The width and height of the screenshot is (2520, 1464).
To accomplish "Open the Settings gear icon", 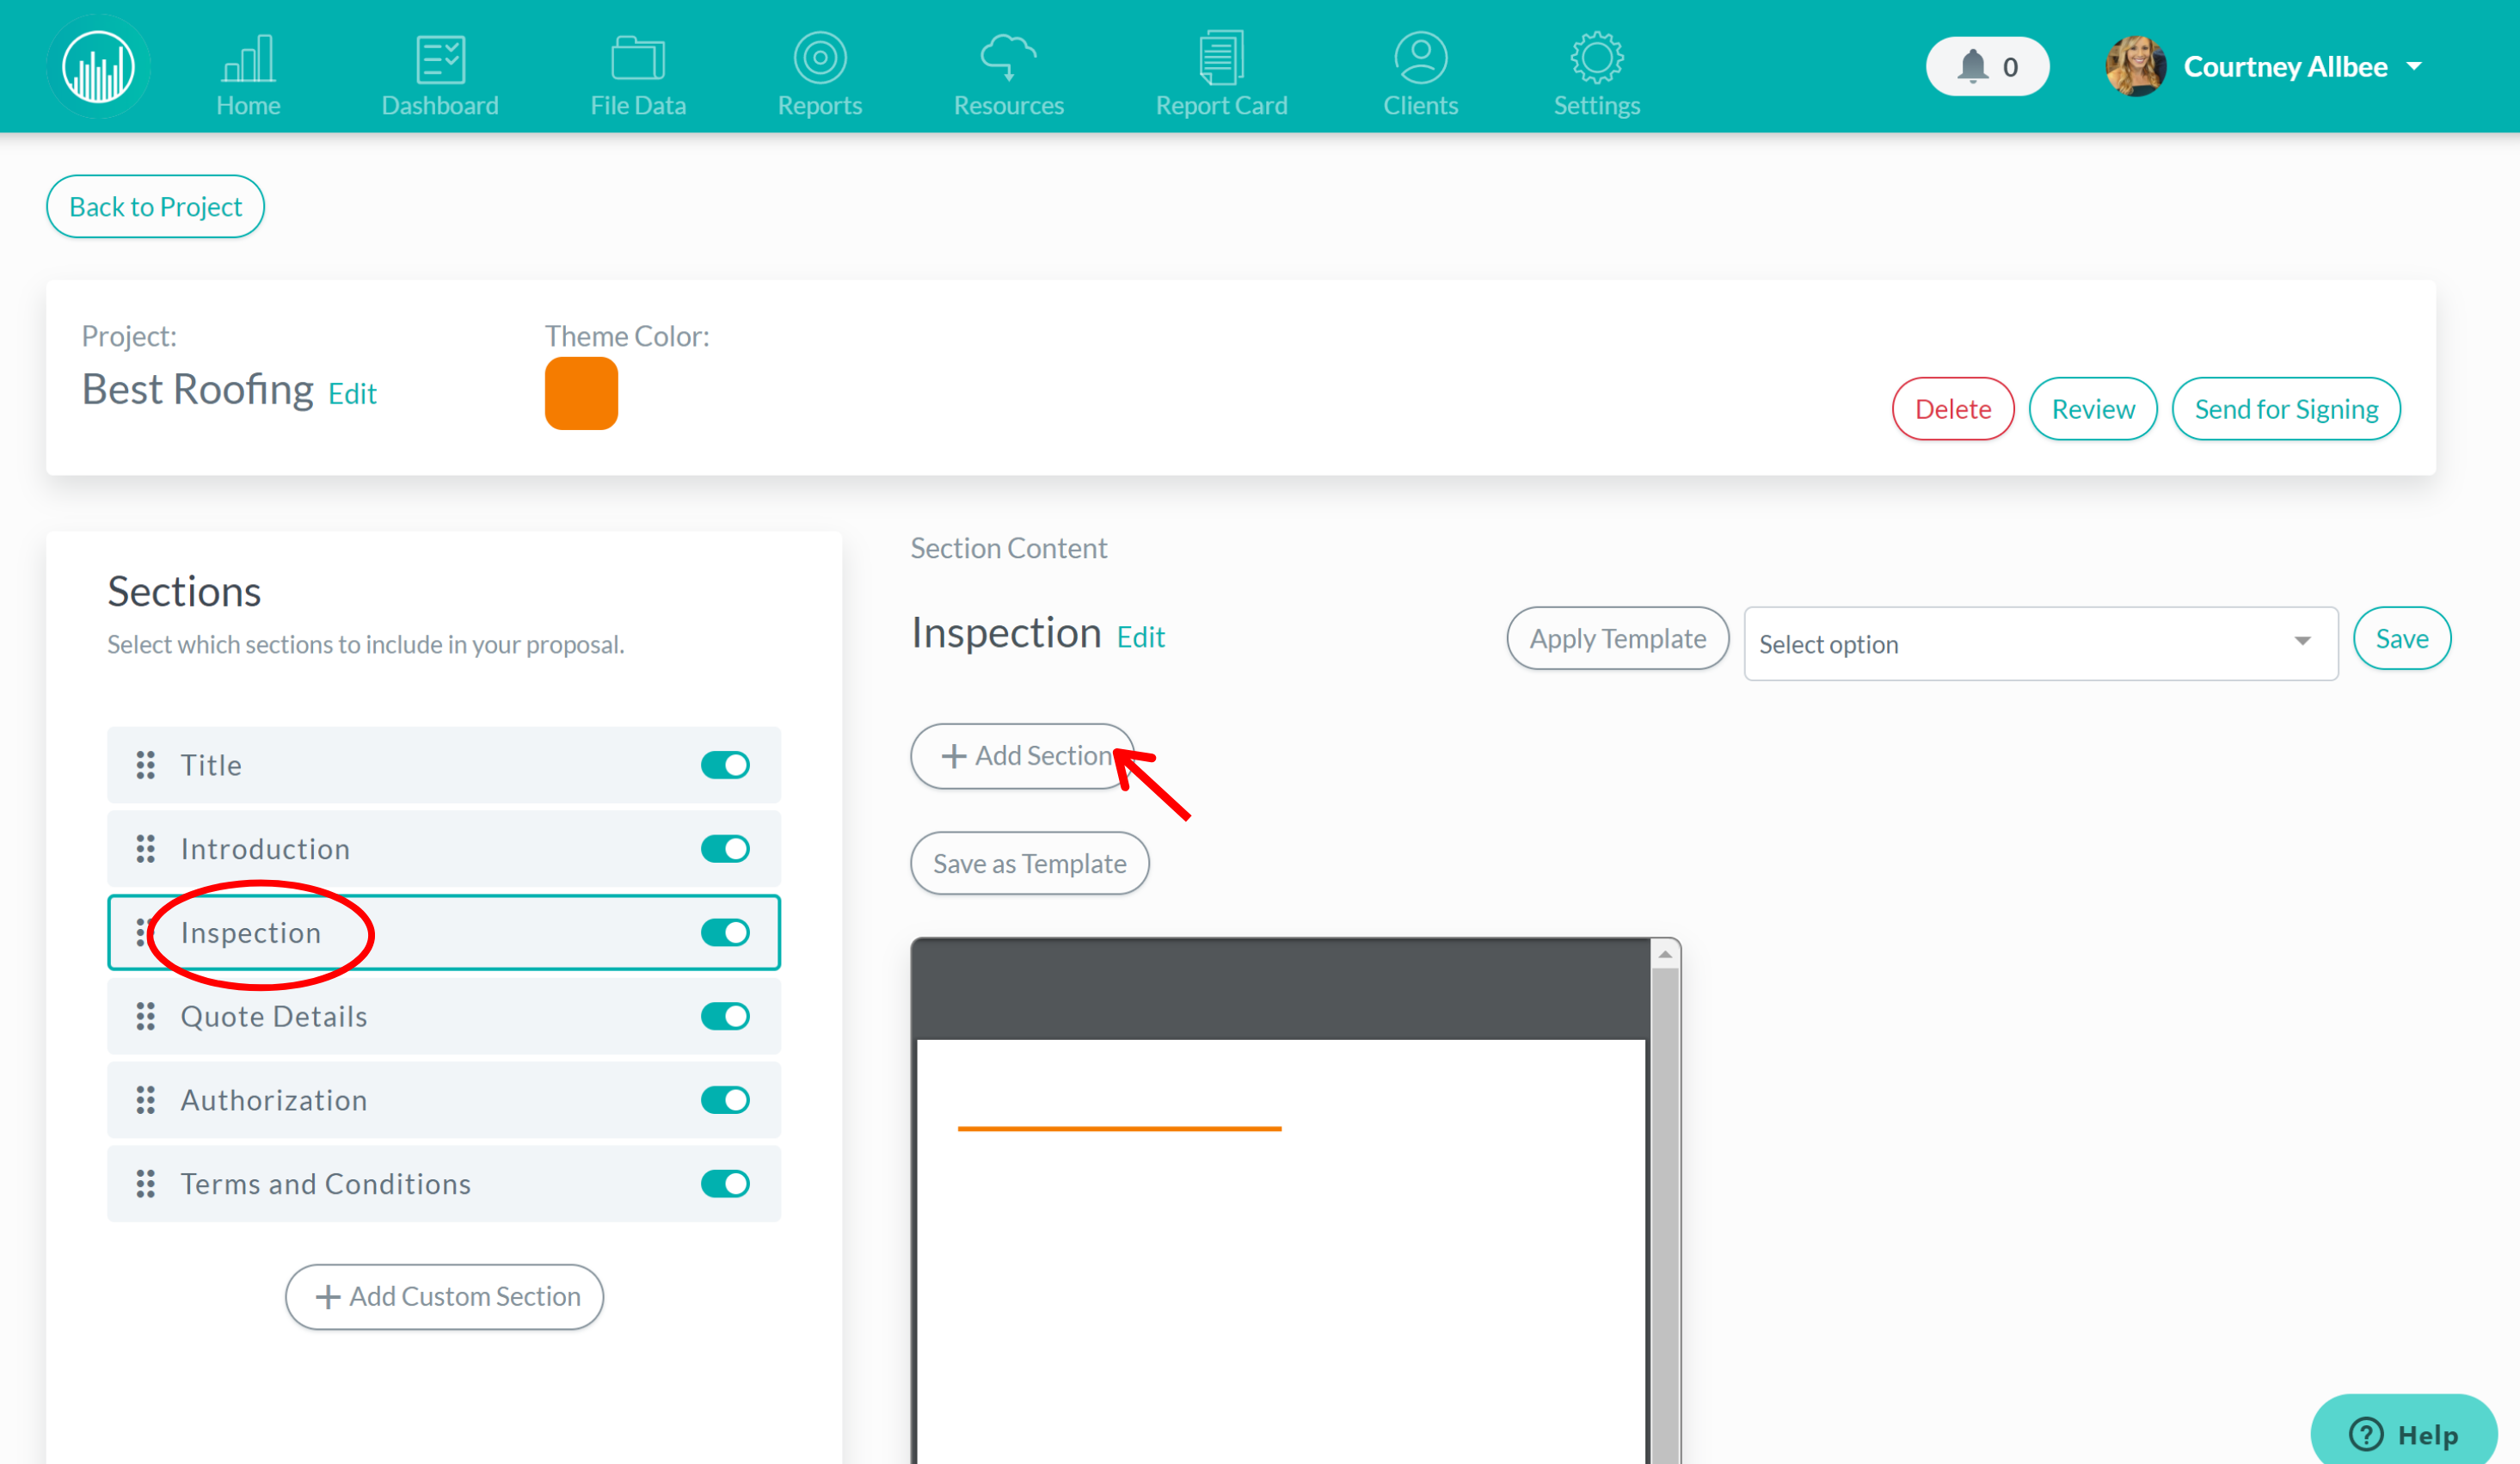I will tap(1597, 57).
